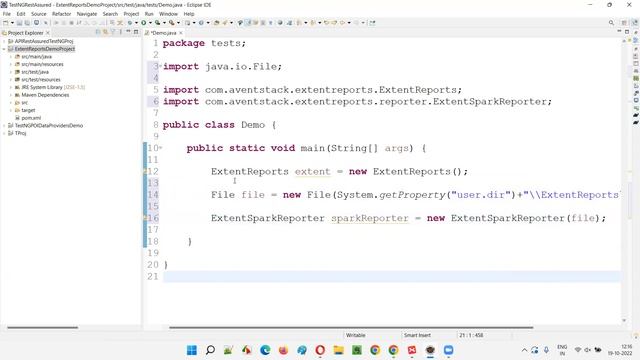Open the Source menu
The image size is (640, 360).
coord(39,14)
